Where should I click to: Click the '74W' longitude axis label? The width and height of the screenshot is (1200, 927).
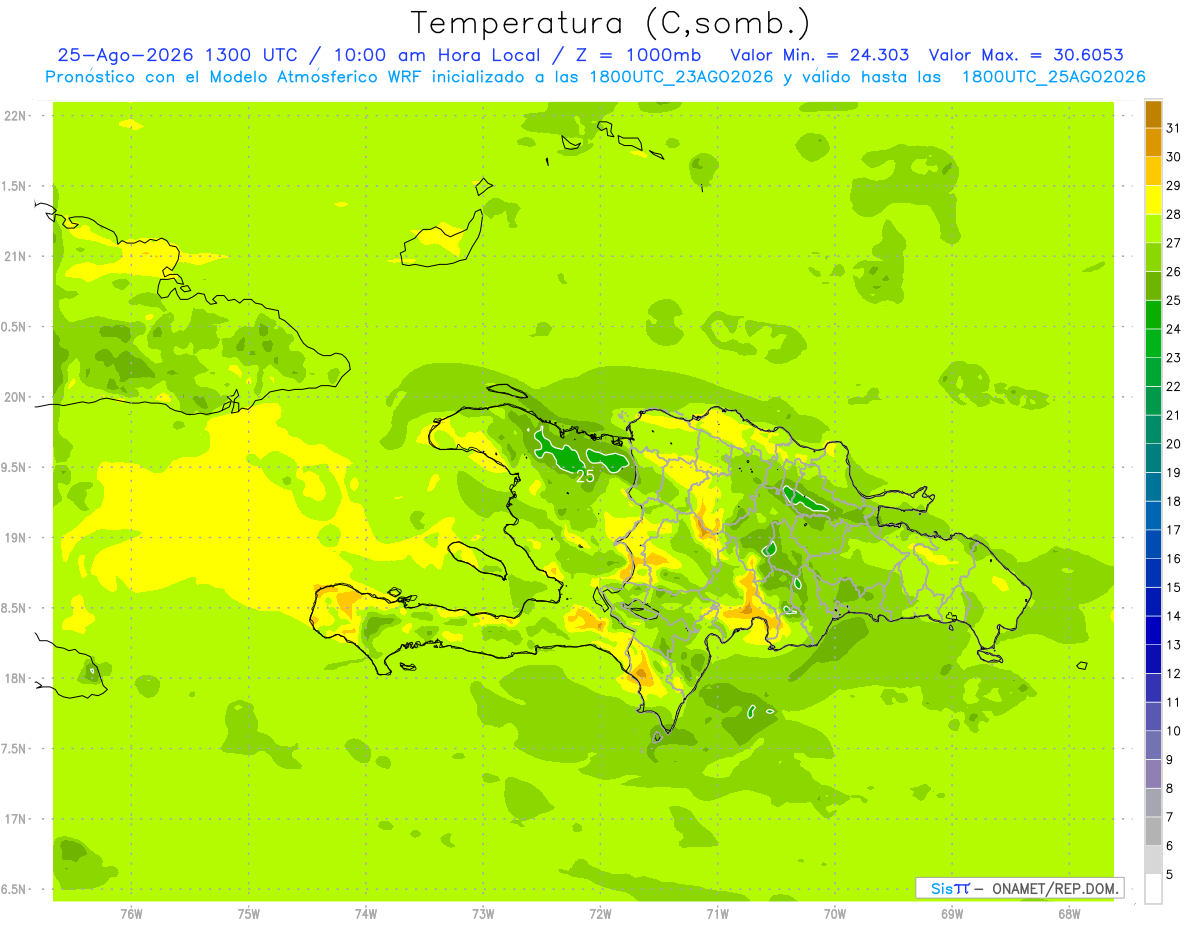[x=366, y=913]
